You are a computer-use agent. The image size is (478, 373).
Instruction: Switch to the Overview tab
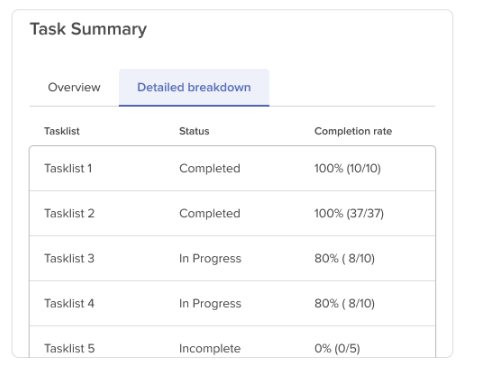74,87
